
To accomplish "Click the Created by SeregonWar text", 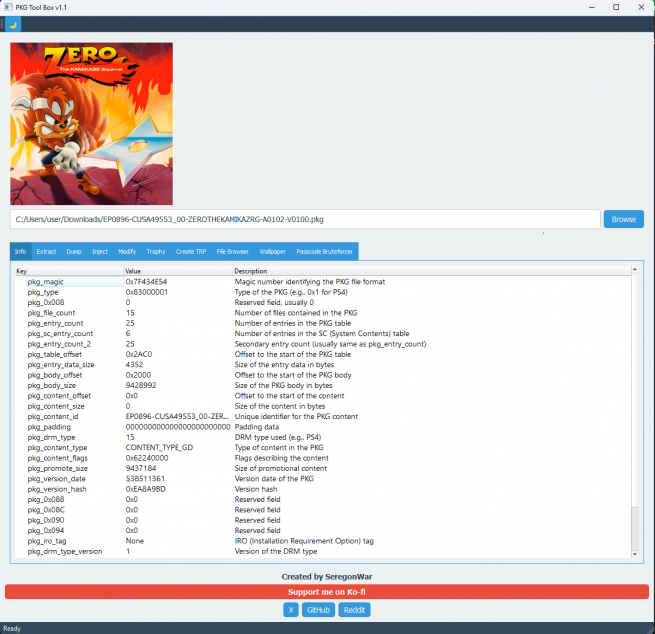I will point(327,577).
